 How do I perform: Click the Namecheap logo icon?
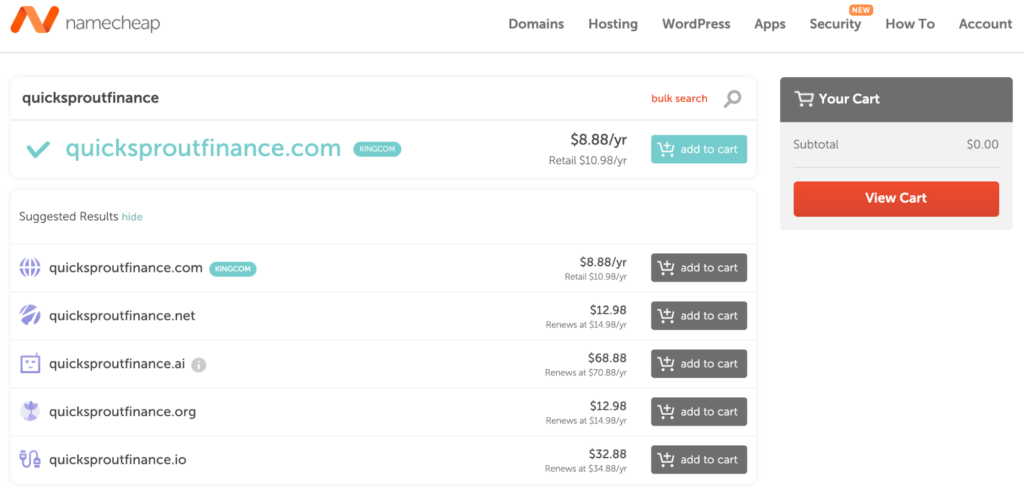33,20
